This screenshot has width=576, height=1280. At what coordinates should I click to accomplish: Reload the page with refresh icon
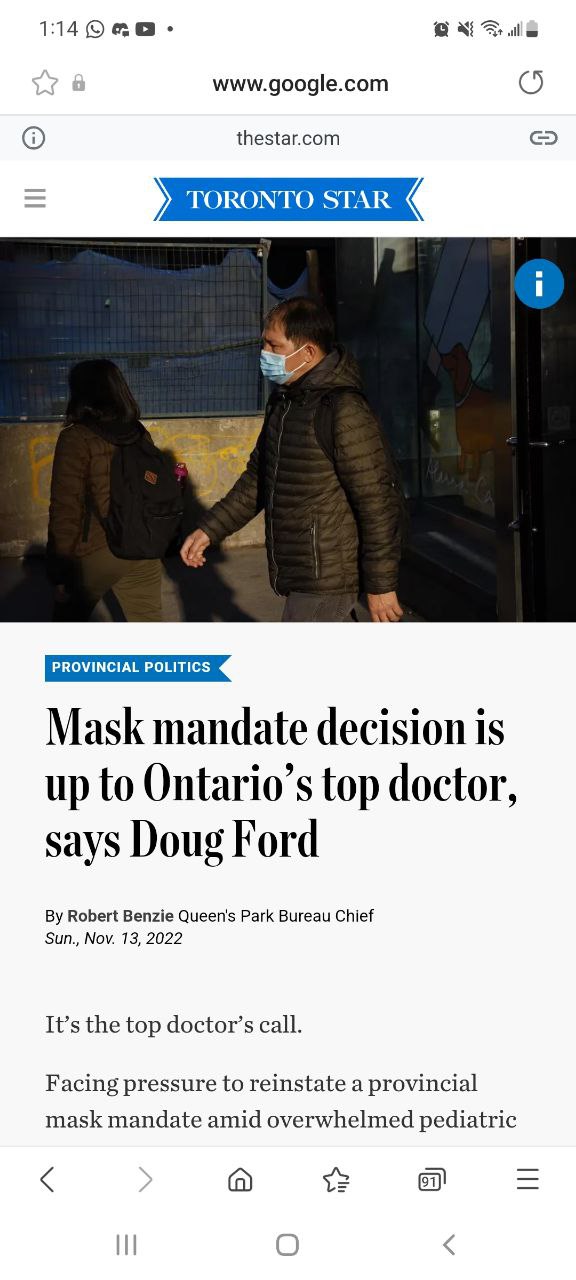pyautogui.click(x=531, y=83)
